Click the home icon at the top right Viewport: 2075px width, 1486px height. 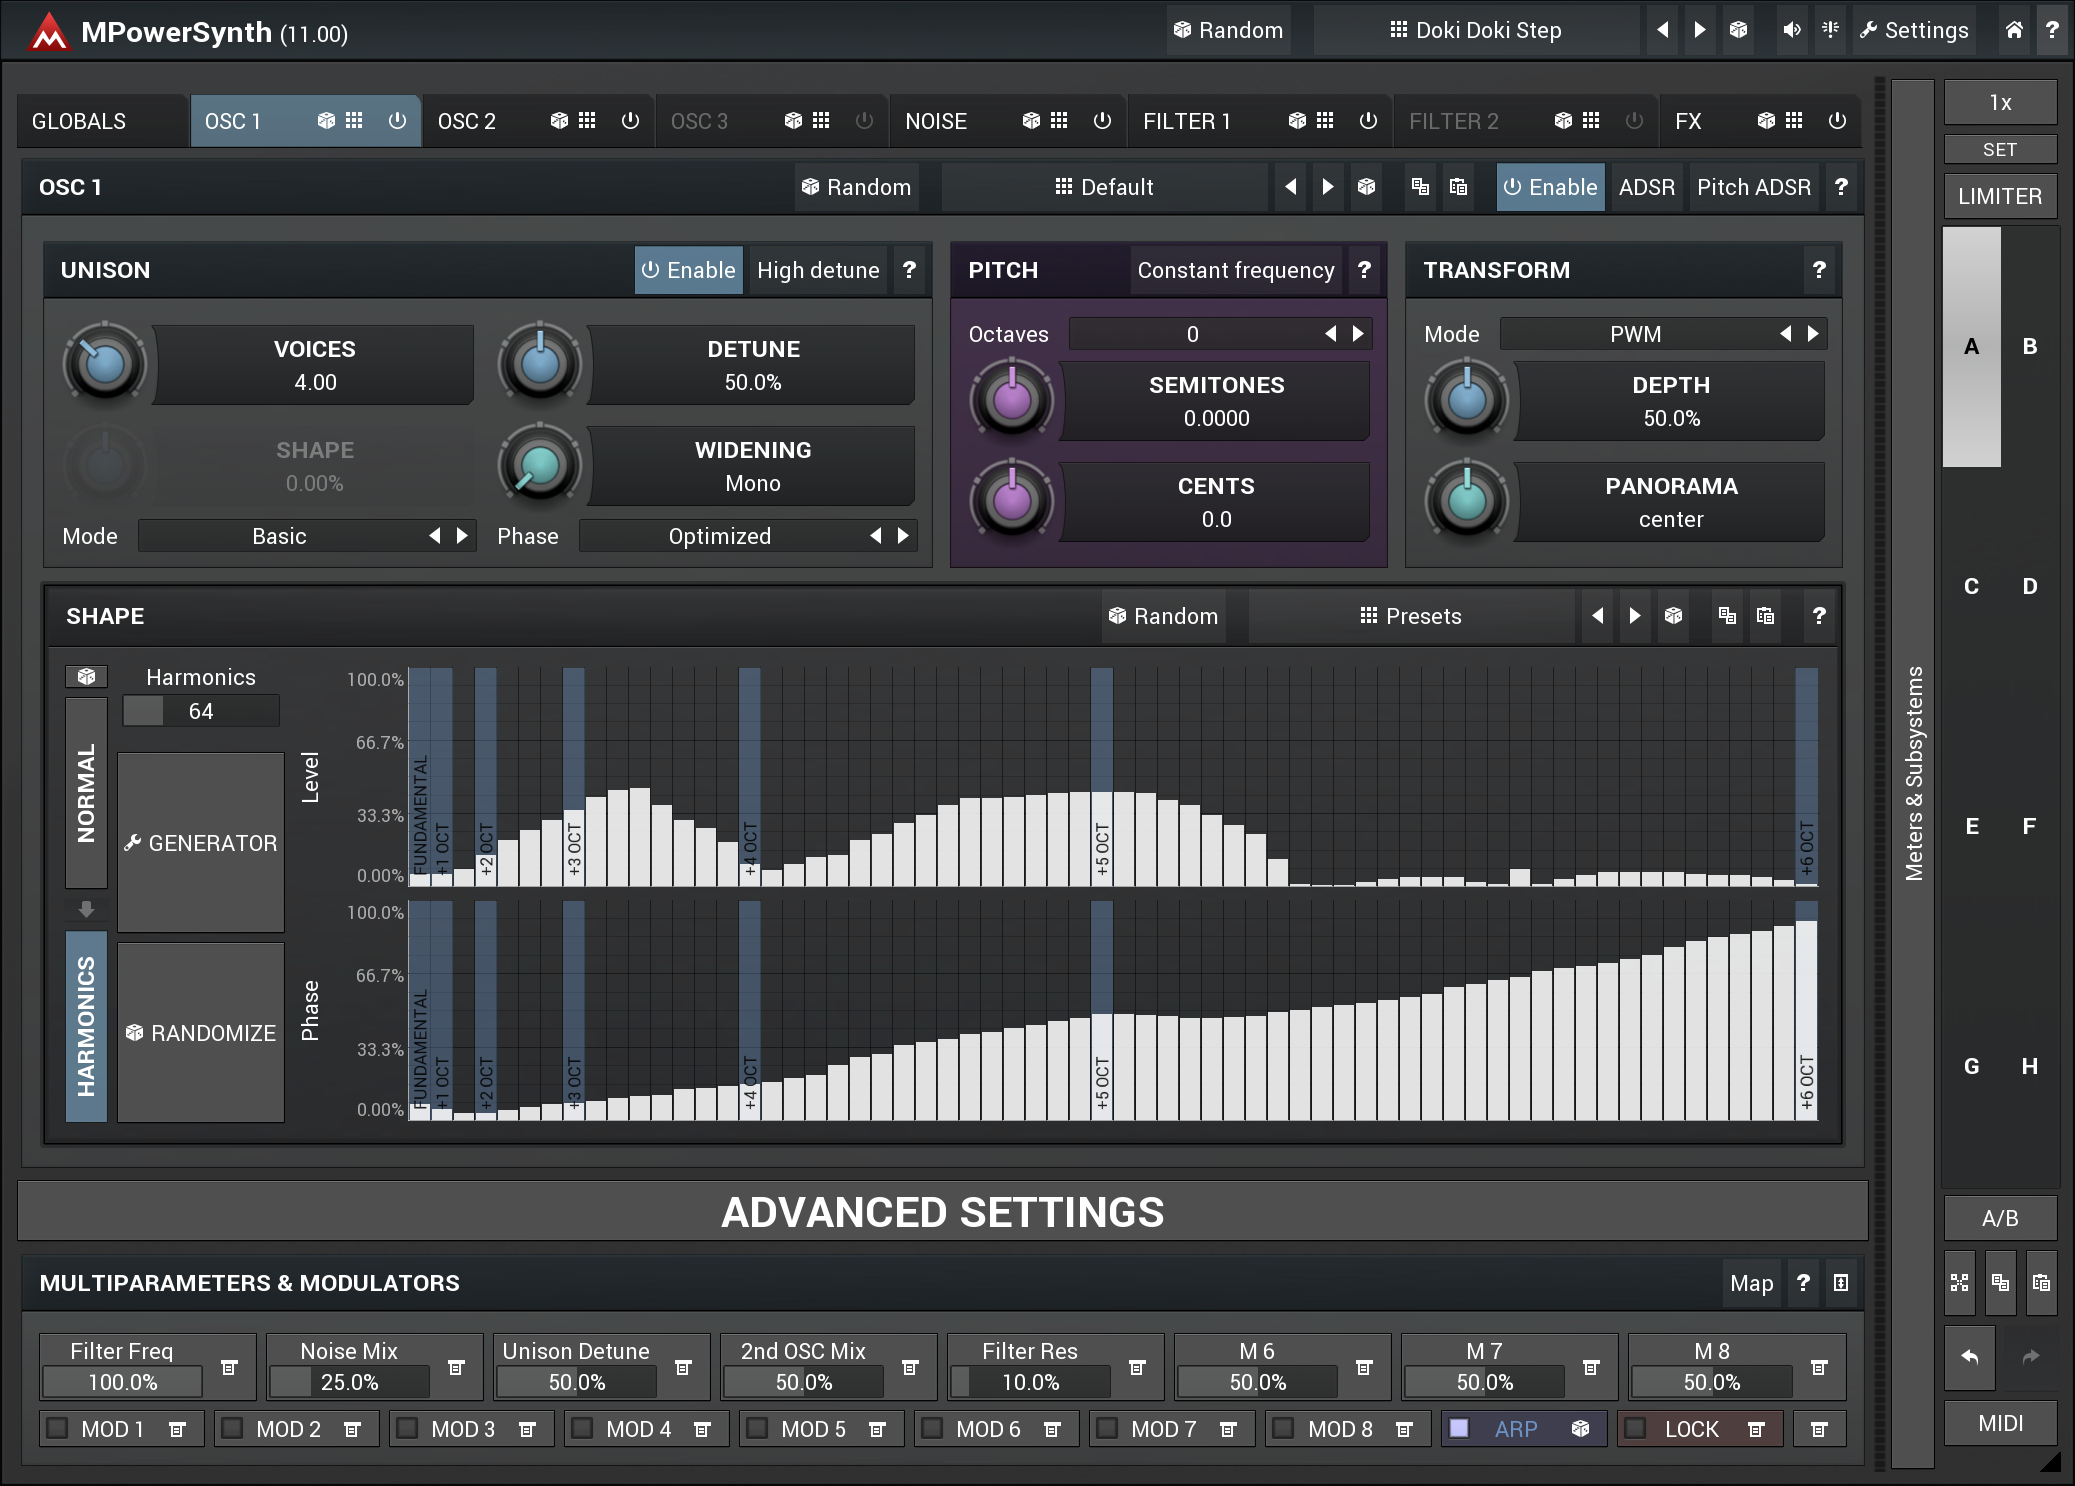coord(2014,30)
